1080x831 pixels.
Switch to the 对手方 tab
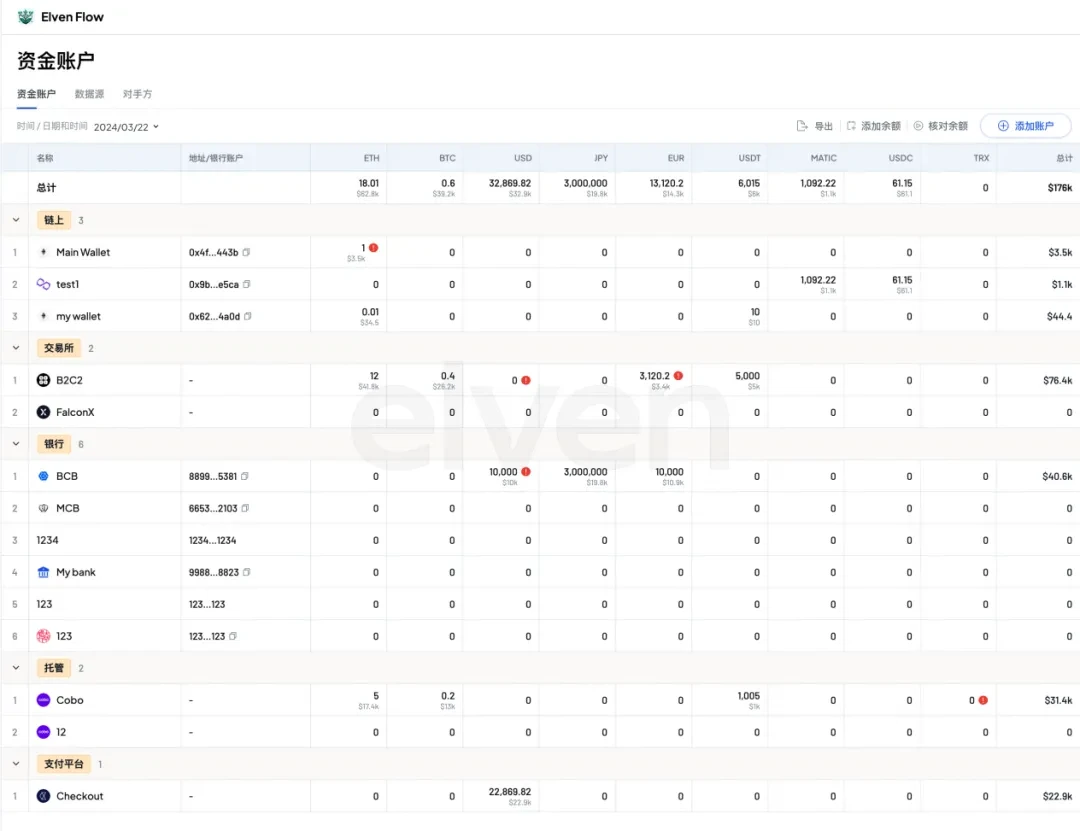point(137,94)
